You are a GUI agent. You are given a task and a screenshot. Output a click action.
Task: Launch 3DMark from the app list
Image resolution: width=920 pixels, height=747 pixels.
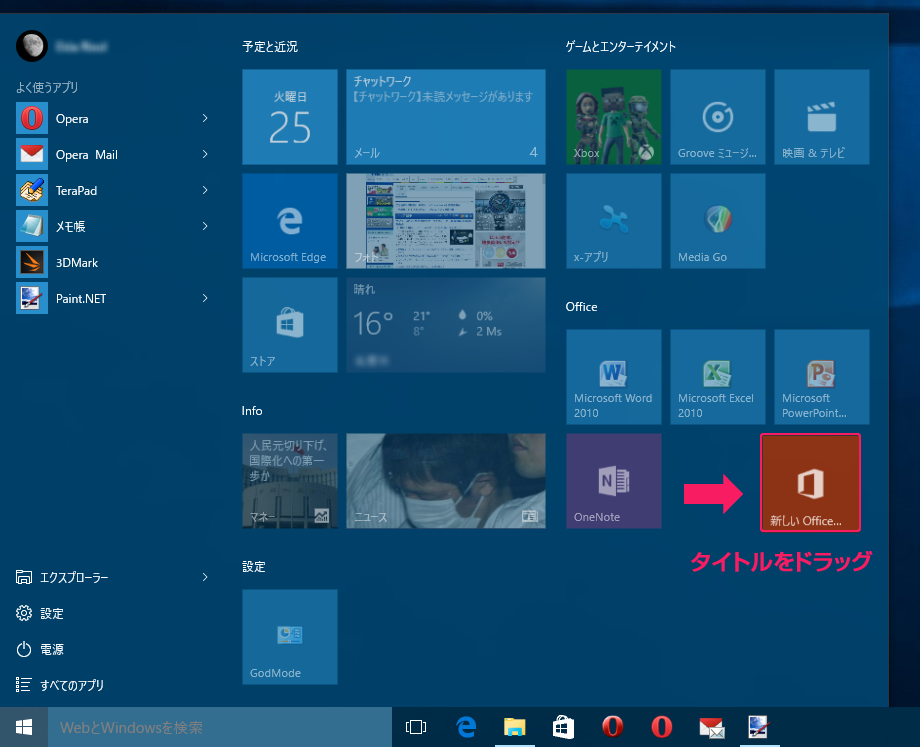pyautogui.click(x=111, y=262)
